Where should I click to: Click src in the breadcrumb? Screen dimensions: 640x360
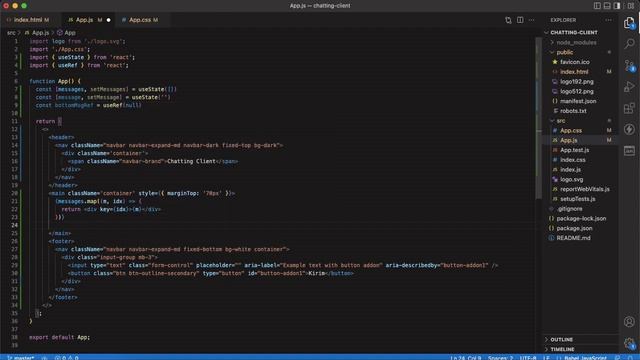11,33
